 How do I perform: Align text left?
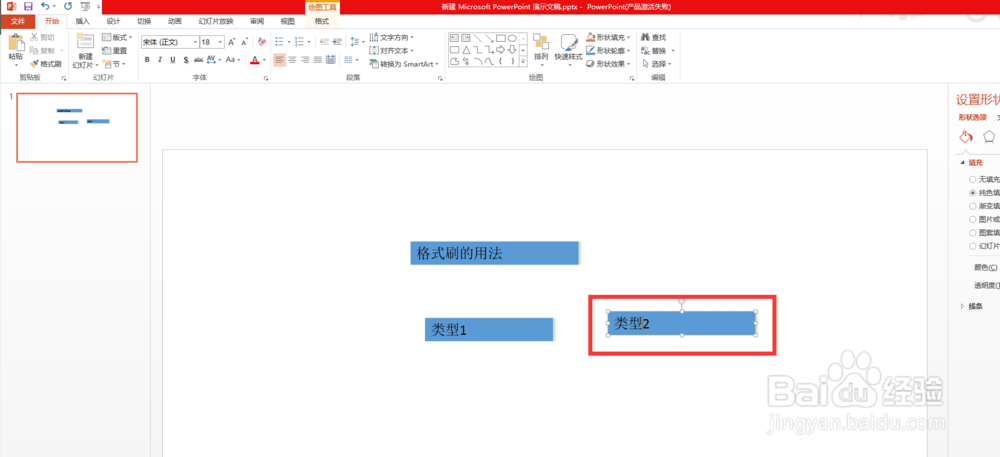pyautogui.click(x=279, y=60)
